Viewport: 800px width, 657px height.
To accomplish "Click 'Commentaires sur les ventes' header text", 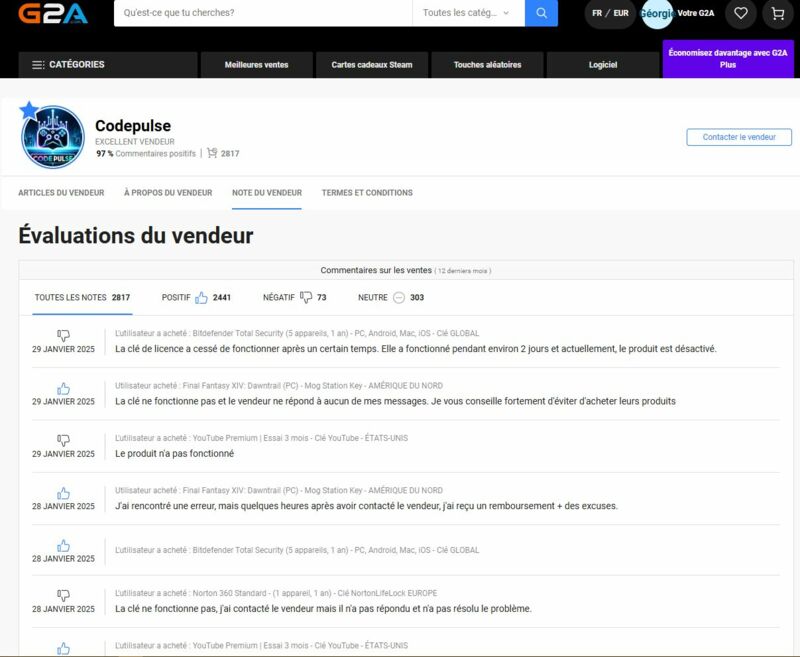I will [376, 270].
